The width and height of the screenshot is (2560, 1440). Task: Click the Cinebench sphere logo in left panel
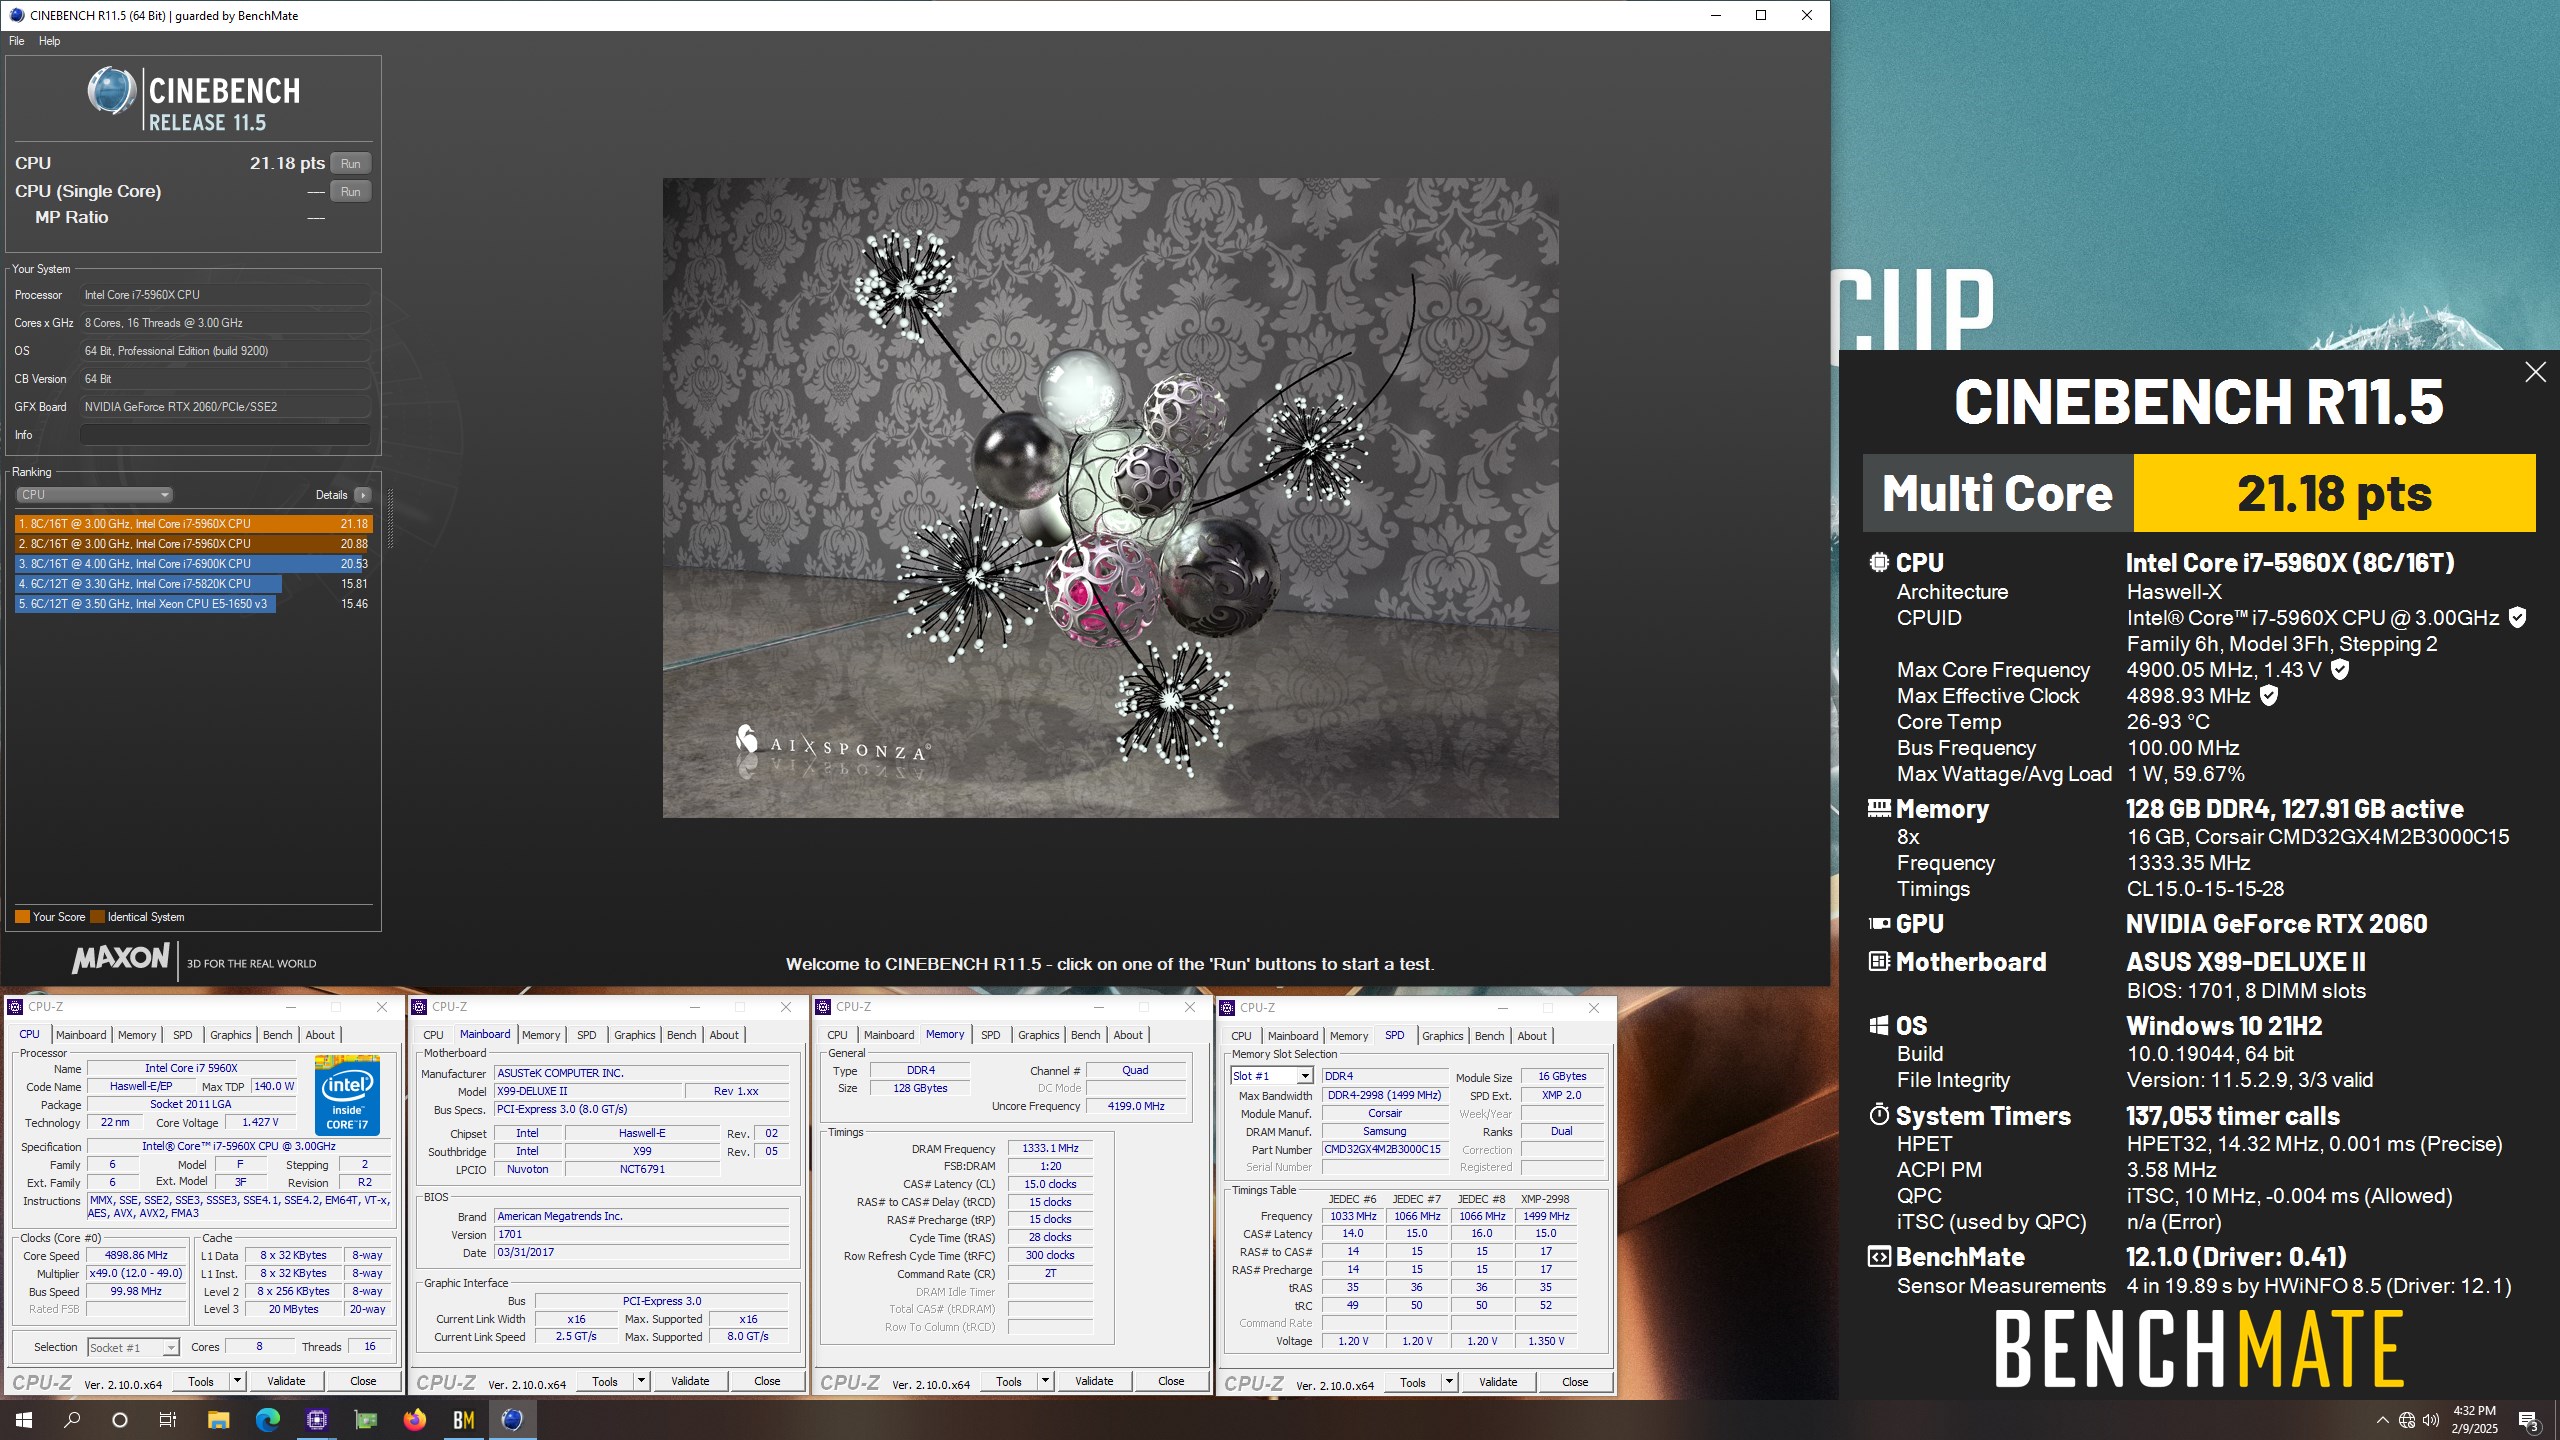[111, 91]
